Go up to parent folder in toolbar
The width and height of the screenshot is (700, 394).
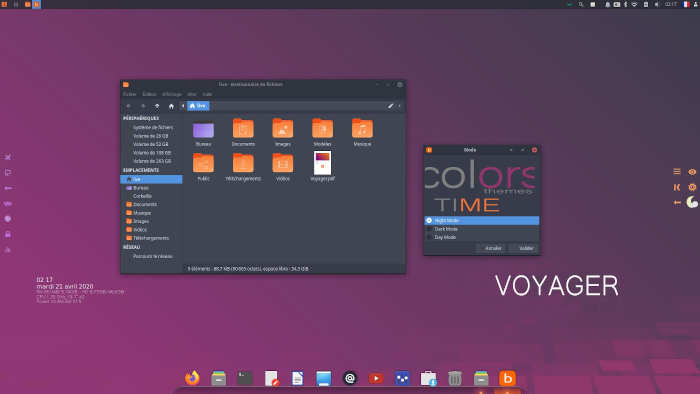tap(157, 106)
